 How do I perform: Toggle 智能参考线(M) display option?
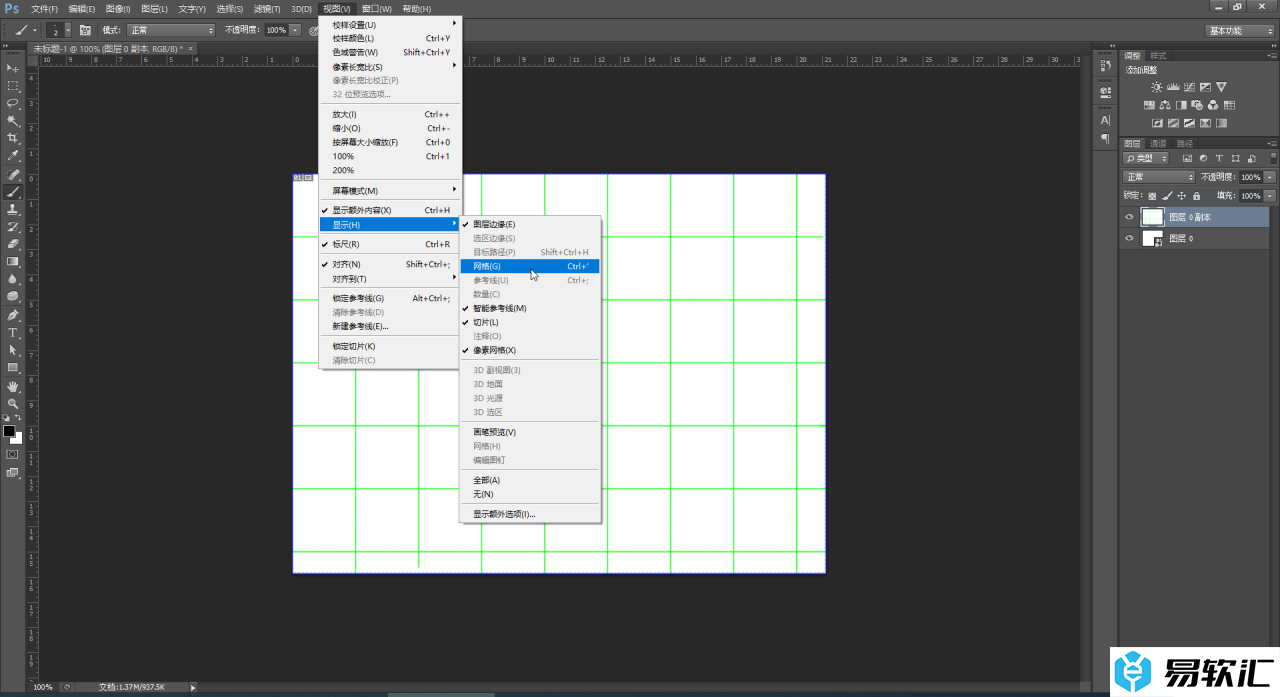point(530,308)
